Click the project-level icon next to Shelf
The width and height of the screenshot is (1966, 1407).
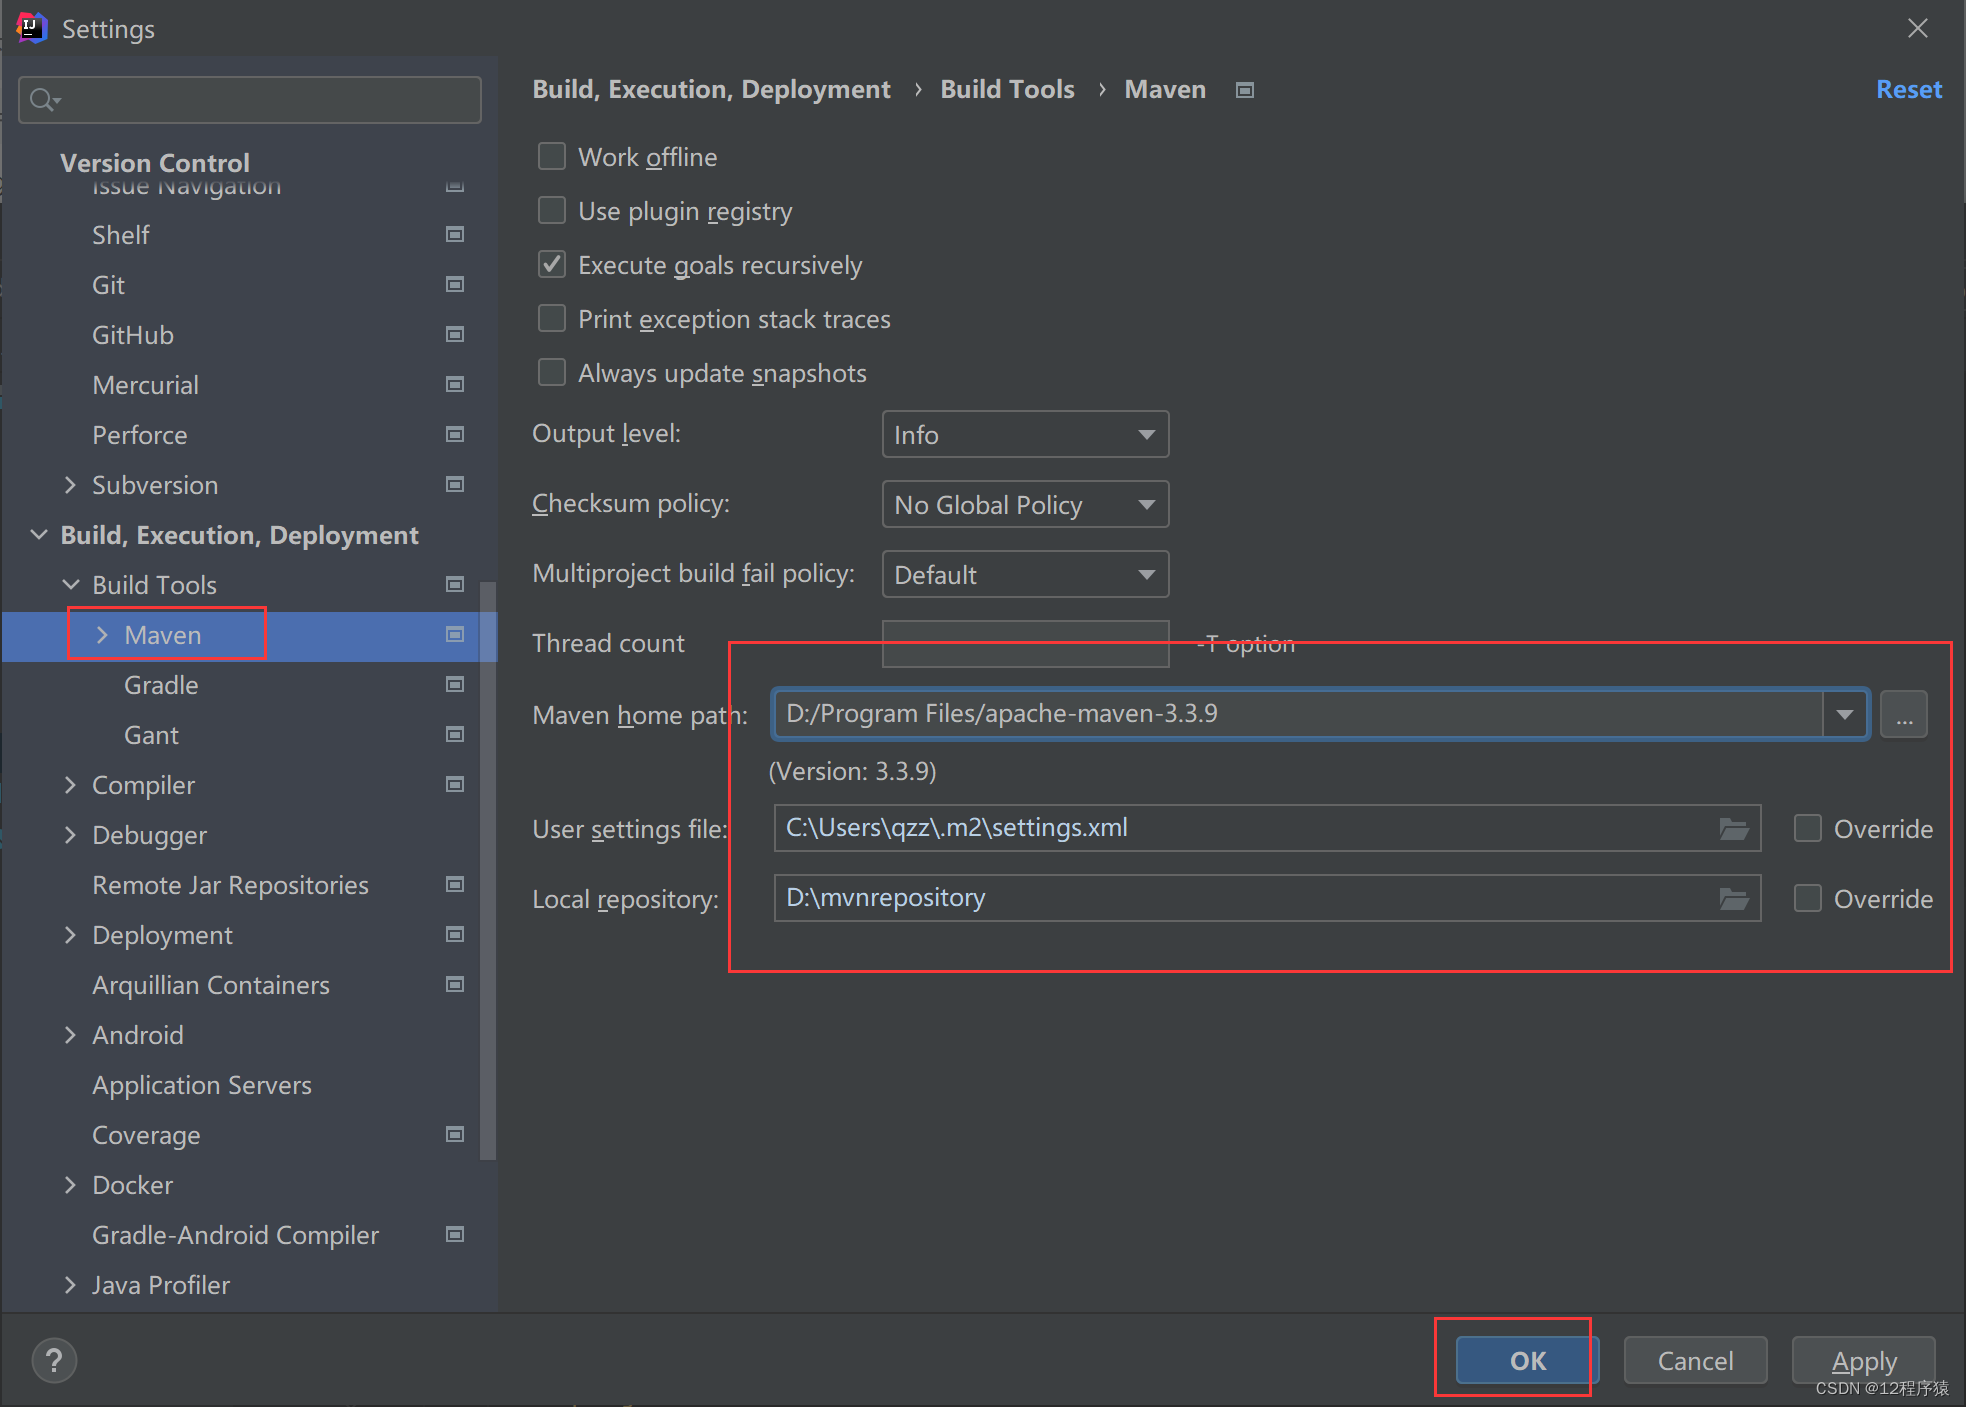tap(455, 234)
